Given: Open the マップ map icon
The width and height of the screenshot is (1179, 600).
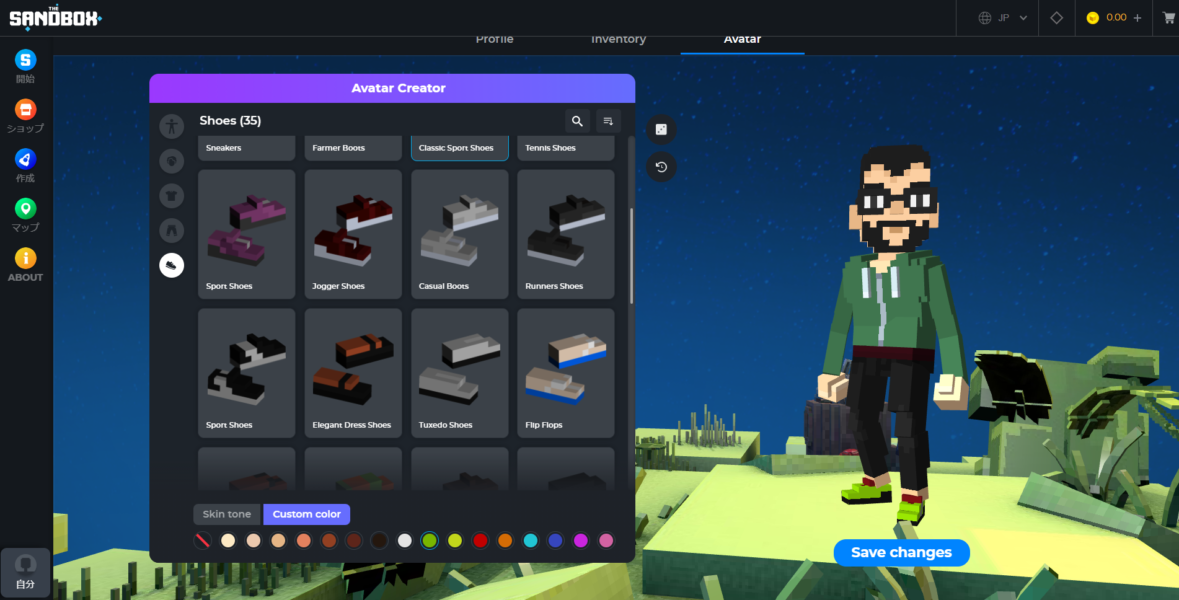Looking at the screenshot, I should [26, 208].
